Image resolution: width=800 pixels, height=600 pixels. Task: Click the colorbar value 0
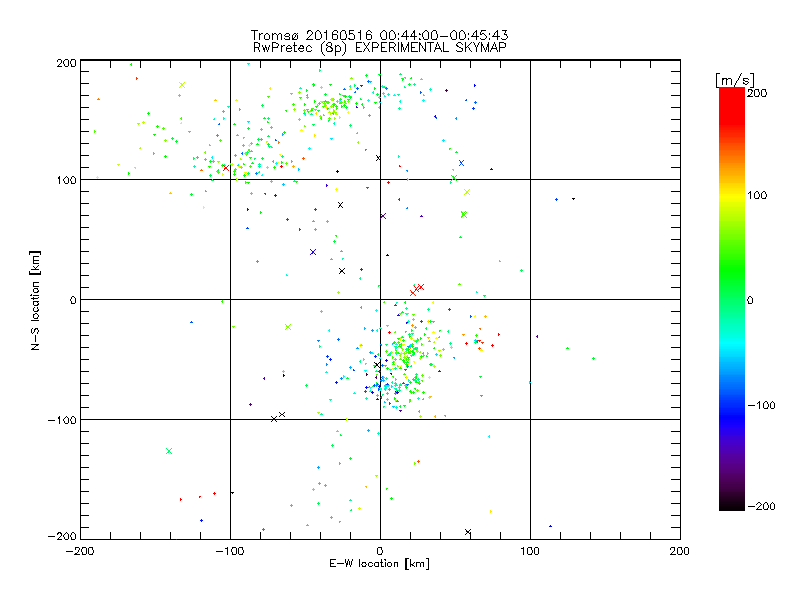coord(750,300)
